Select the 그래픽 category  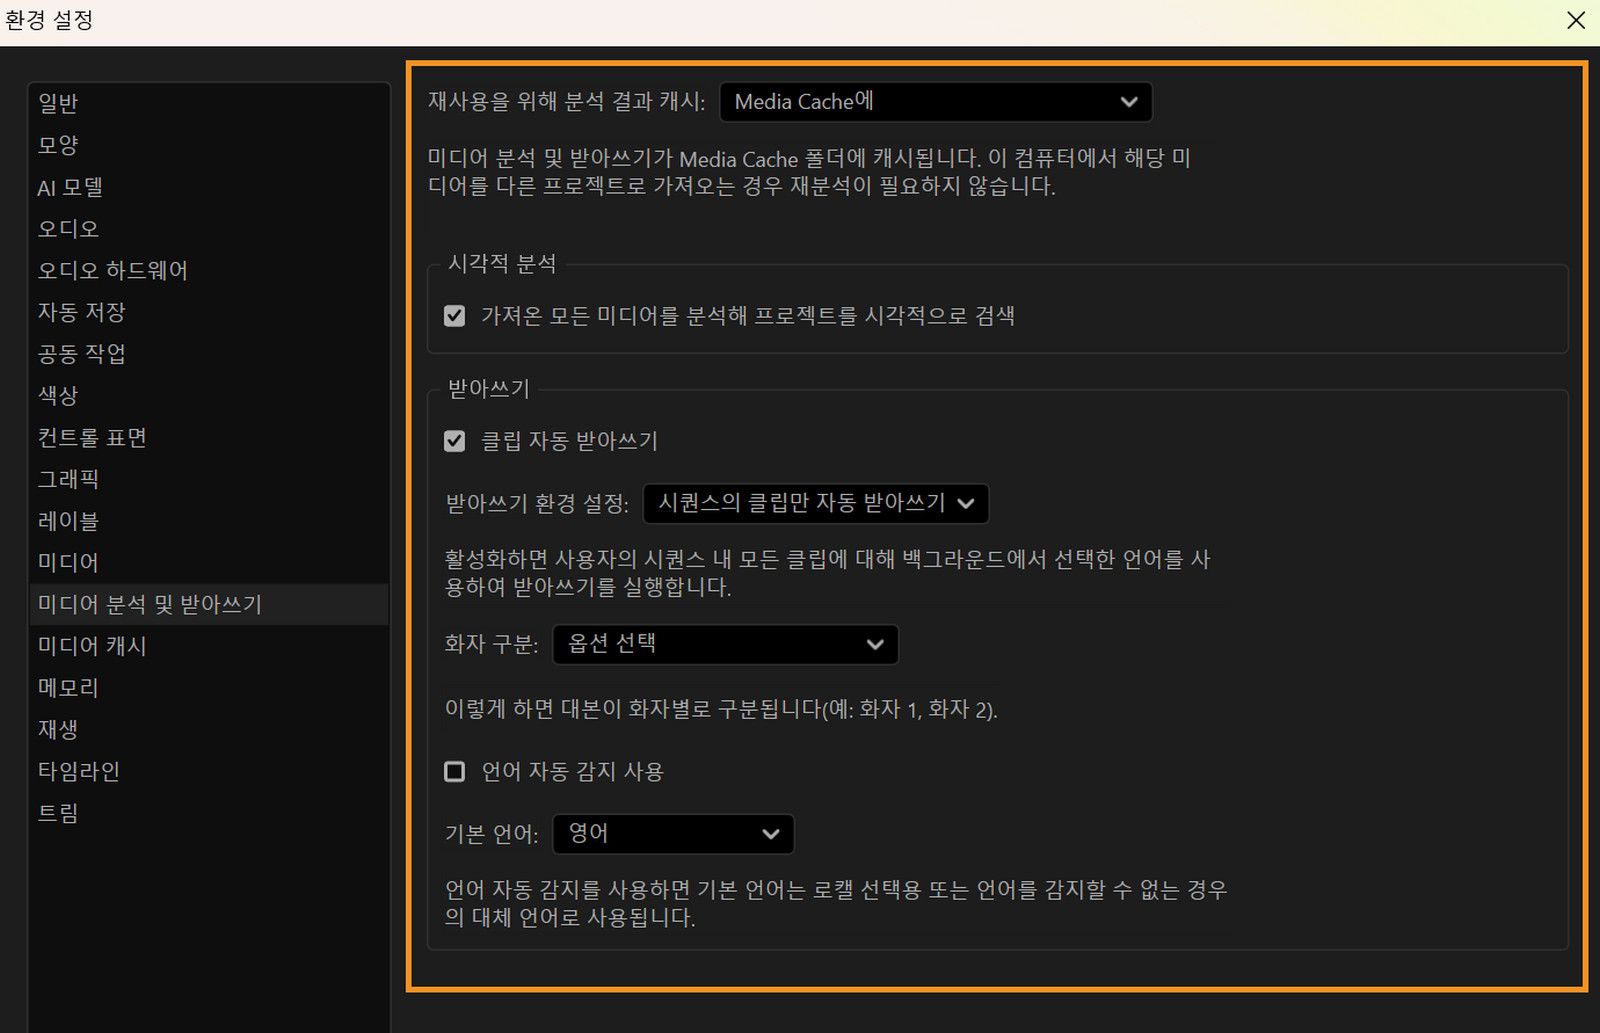click(67, 479)
